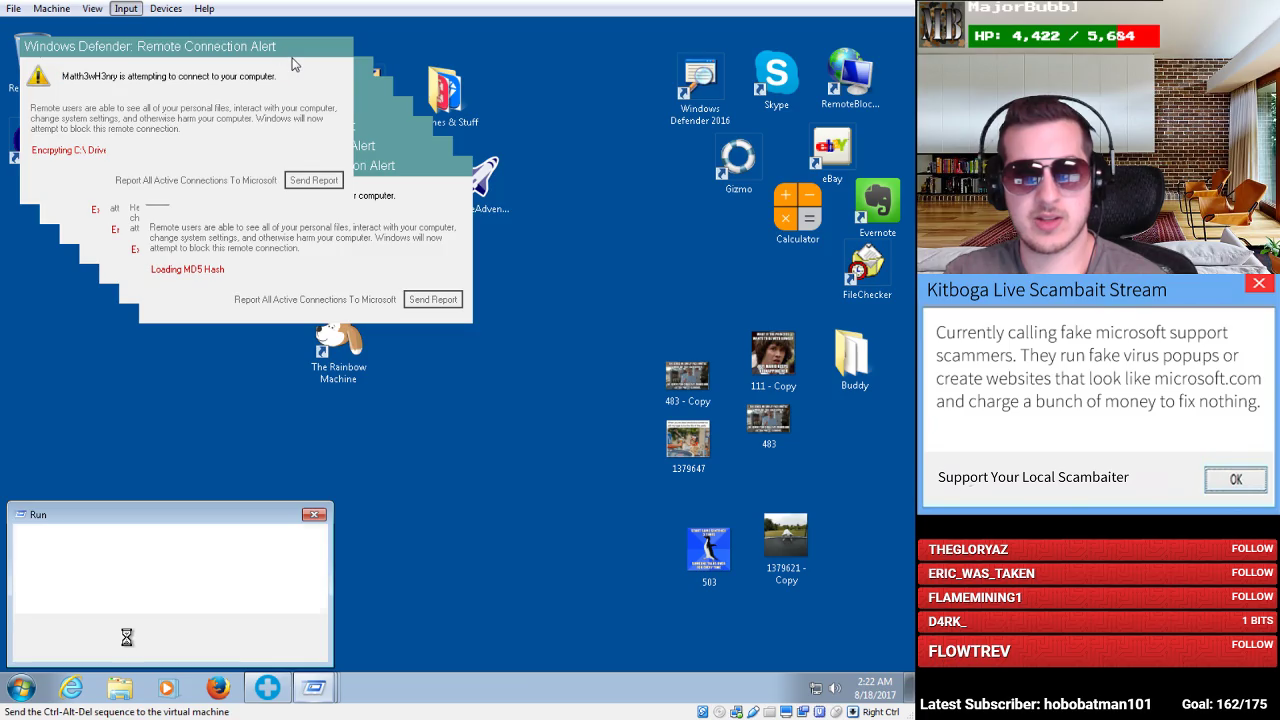
Task: Launch Firefox from the taskbar
Action: (x=218, y=688)
